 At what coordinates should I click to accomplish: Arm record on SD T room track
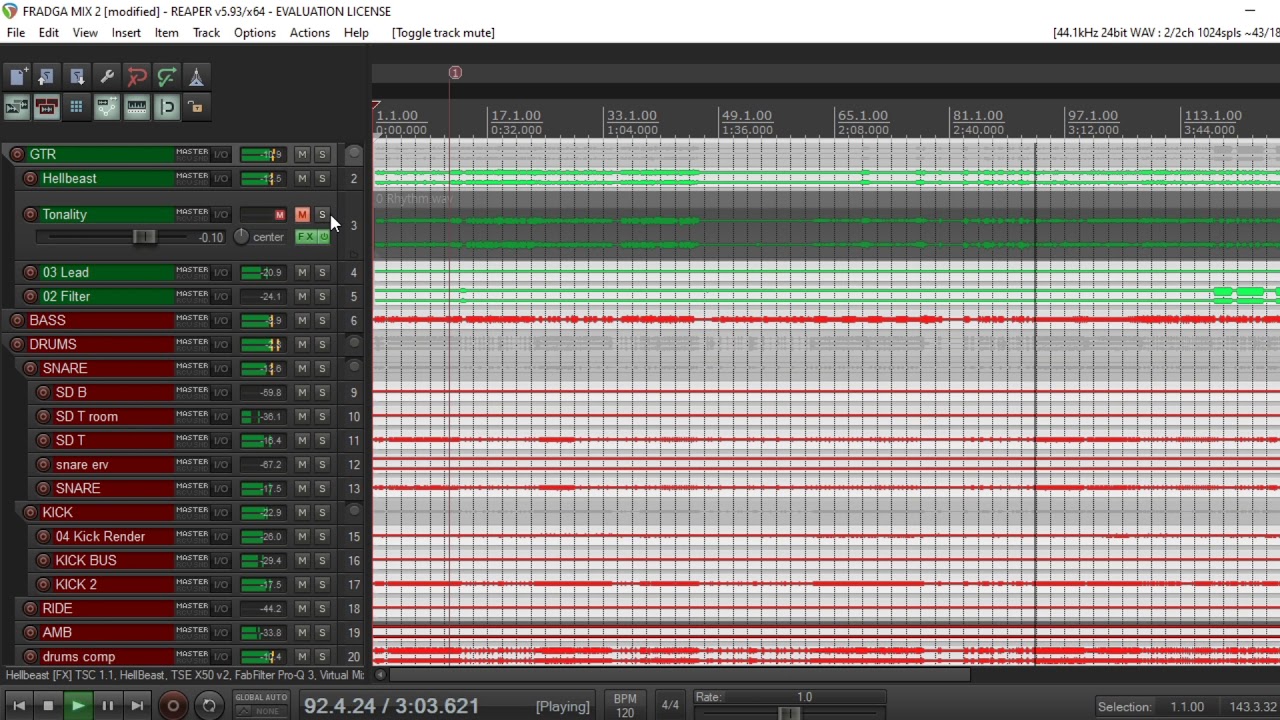click(x=43, y=416)
